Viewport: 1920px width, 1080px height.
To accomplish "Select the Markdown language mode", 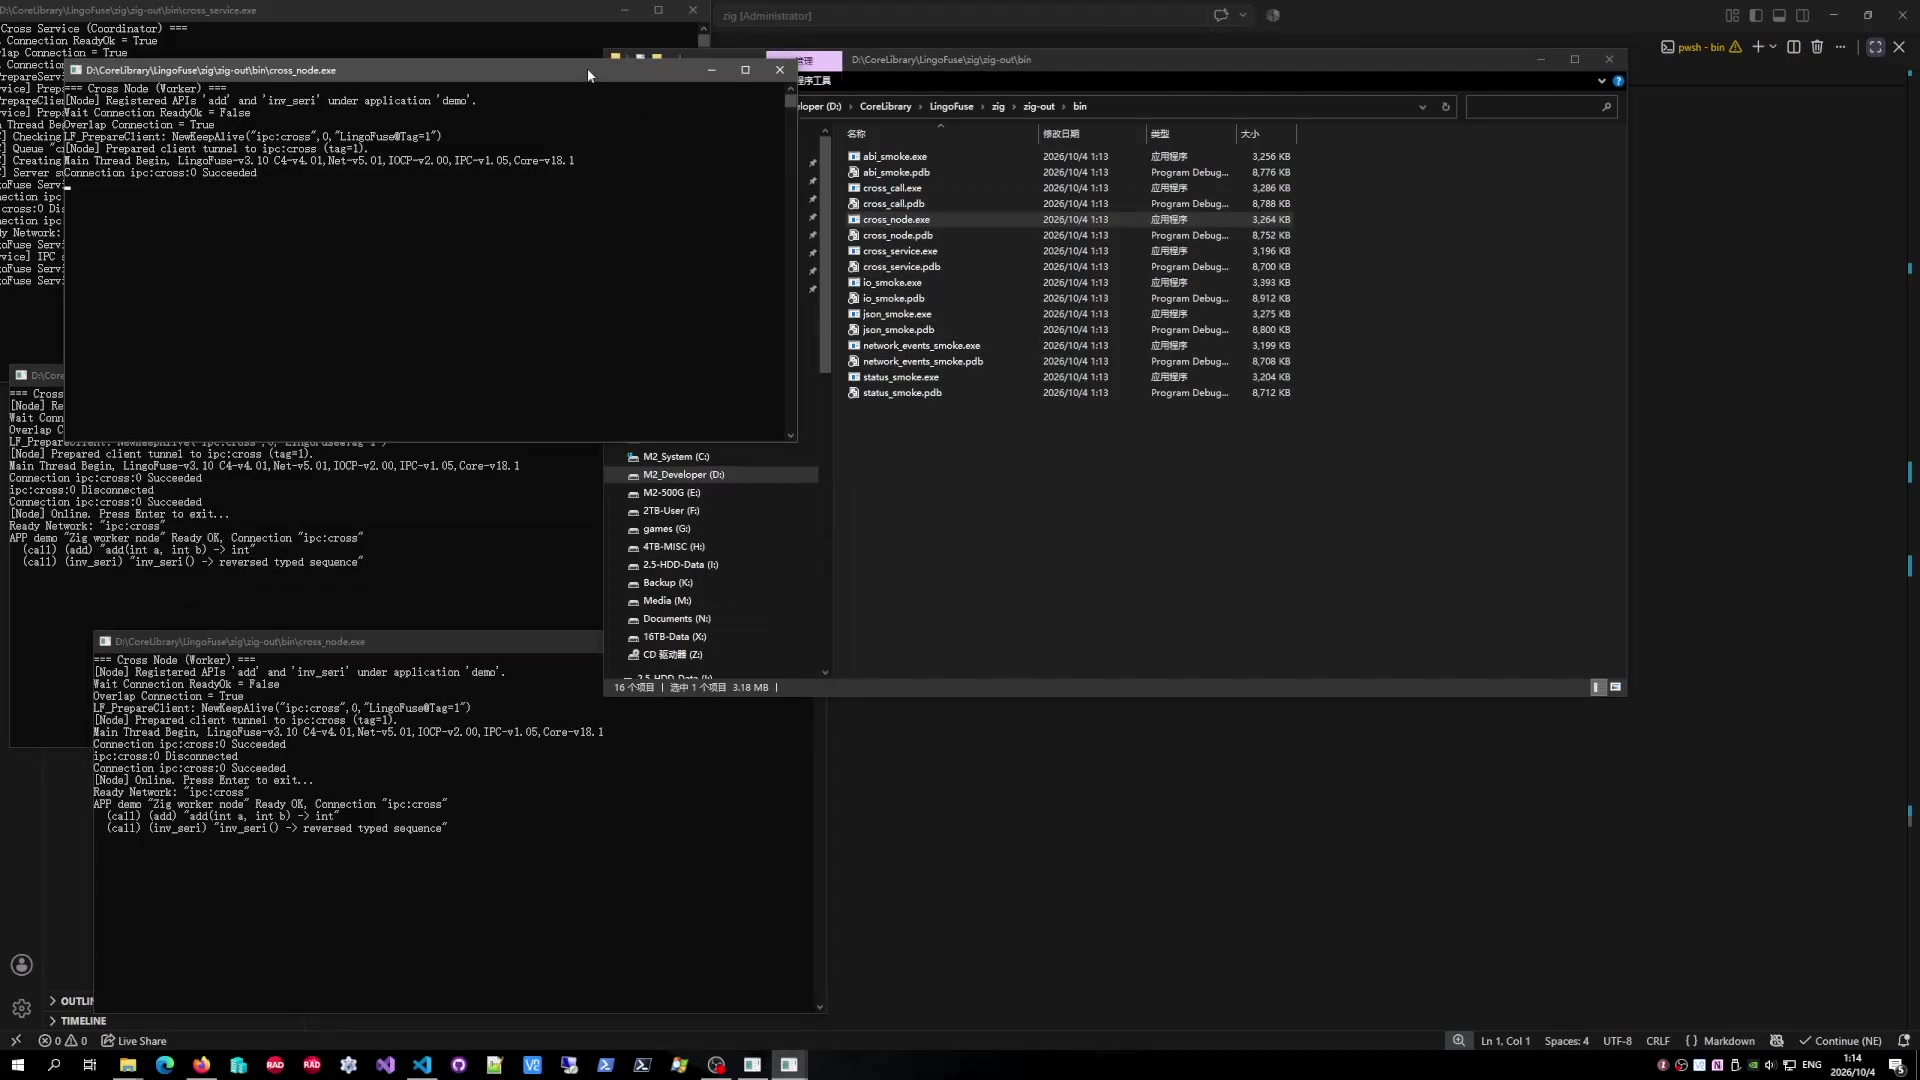I will click(x=1729, y=1041).
